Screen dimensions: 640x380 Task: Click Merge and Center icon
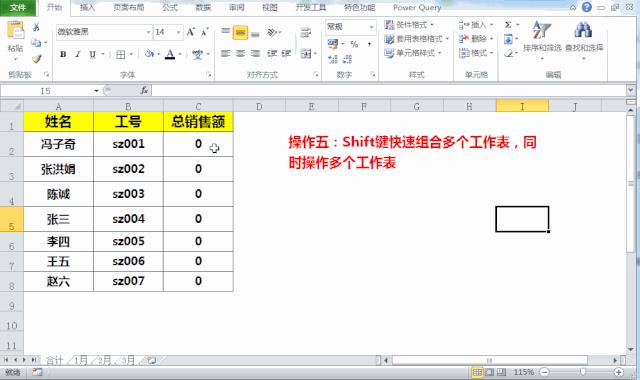coord(306,53)
